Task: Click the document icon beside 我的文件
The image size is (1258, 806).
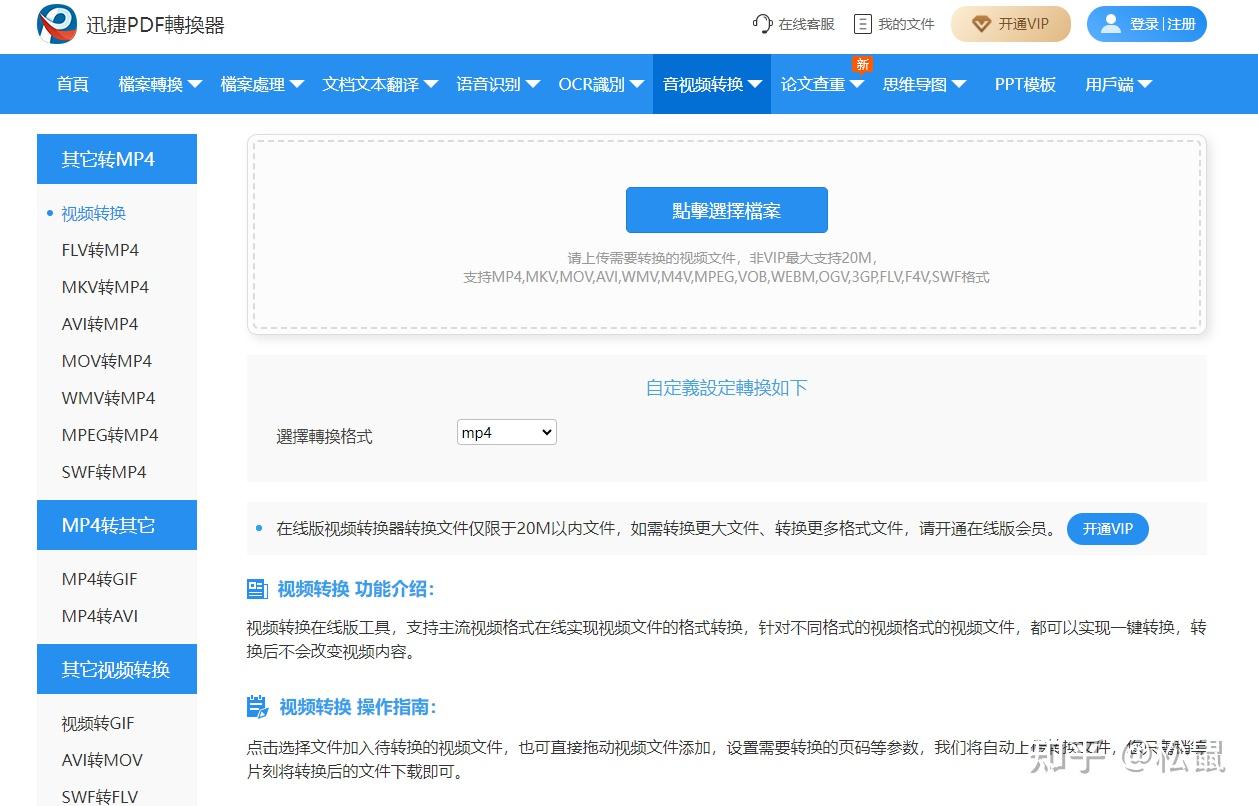Action: pos(862,24)
